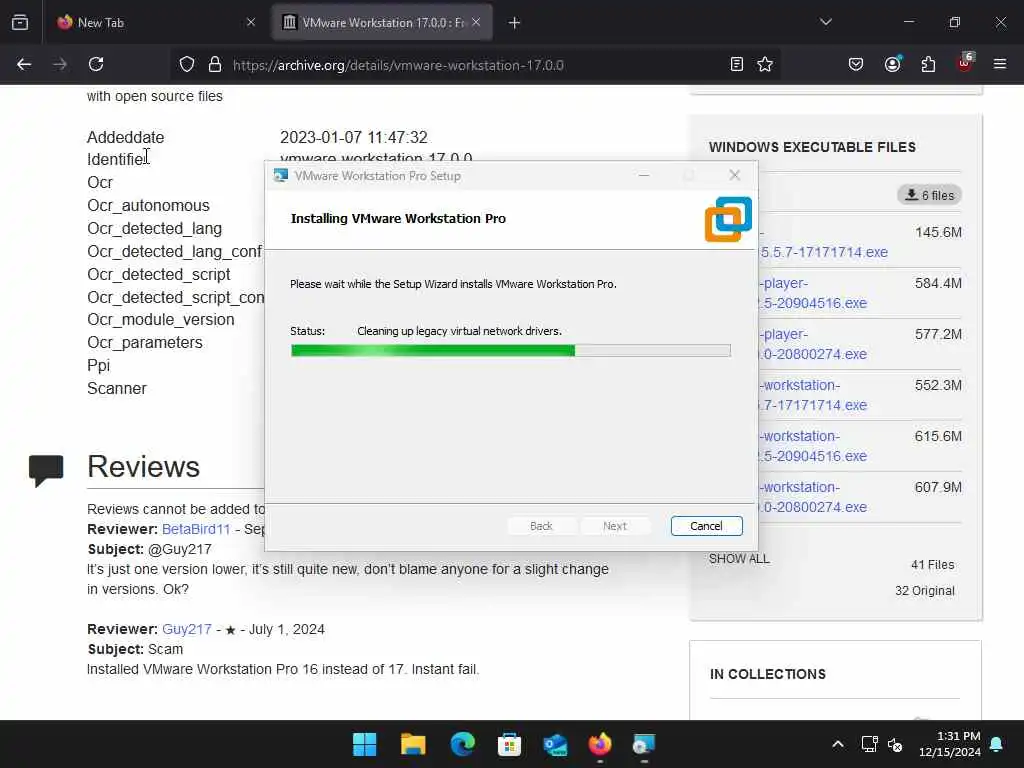The width and height of the screenshot is (1024, 768).
Task: Click the 32 Original count text
Action: (925, 590)
